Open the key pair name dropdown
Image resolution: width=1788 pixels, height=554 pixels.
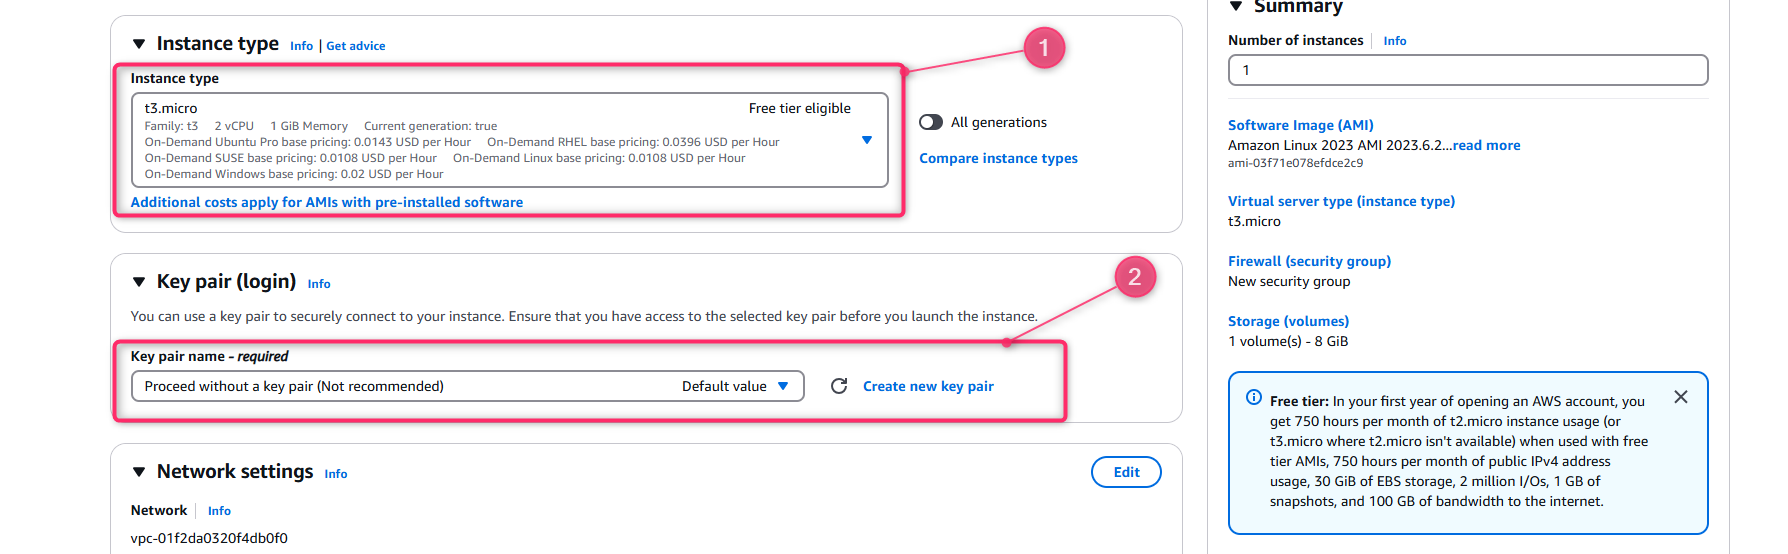pos(468,386)
